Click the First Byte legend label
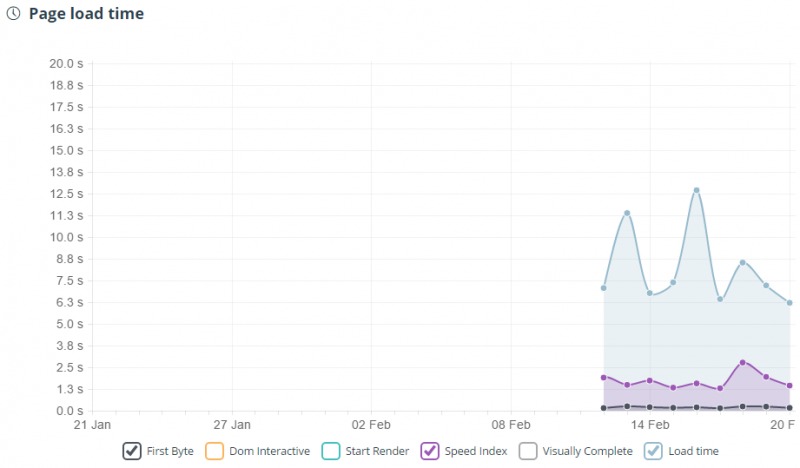800x468 pixels. click(171, 451)
